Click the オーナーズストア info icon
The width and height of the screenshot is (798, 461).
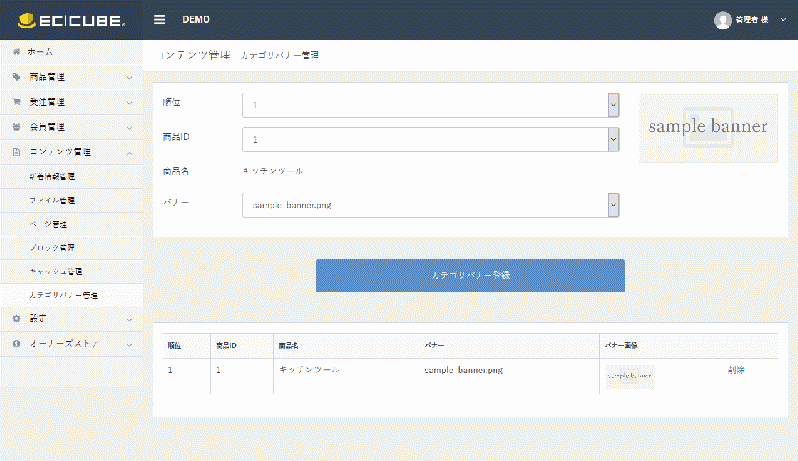(x=16, y=344)
